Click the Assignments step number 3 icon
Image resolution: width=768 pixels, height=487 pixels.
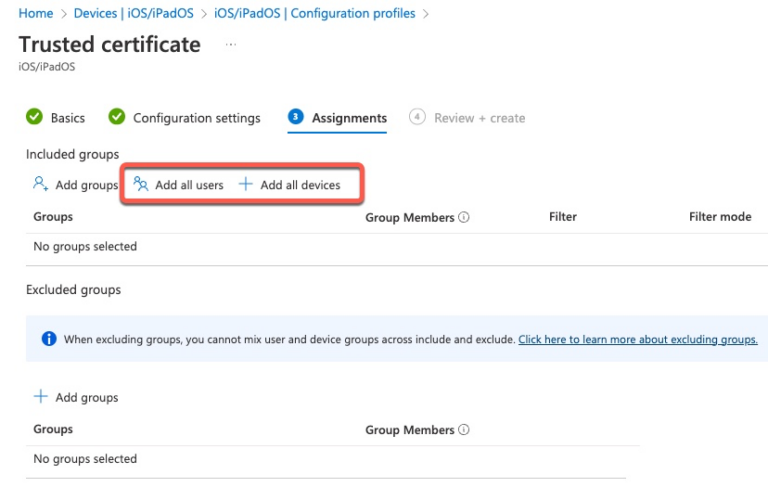tap(296, 117)
